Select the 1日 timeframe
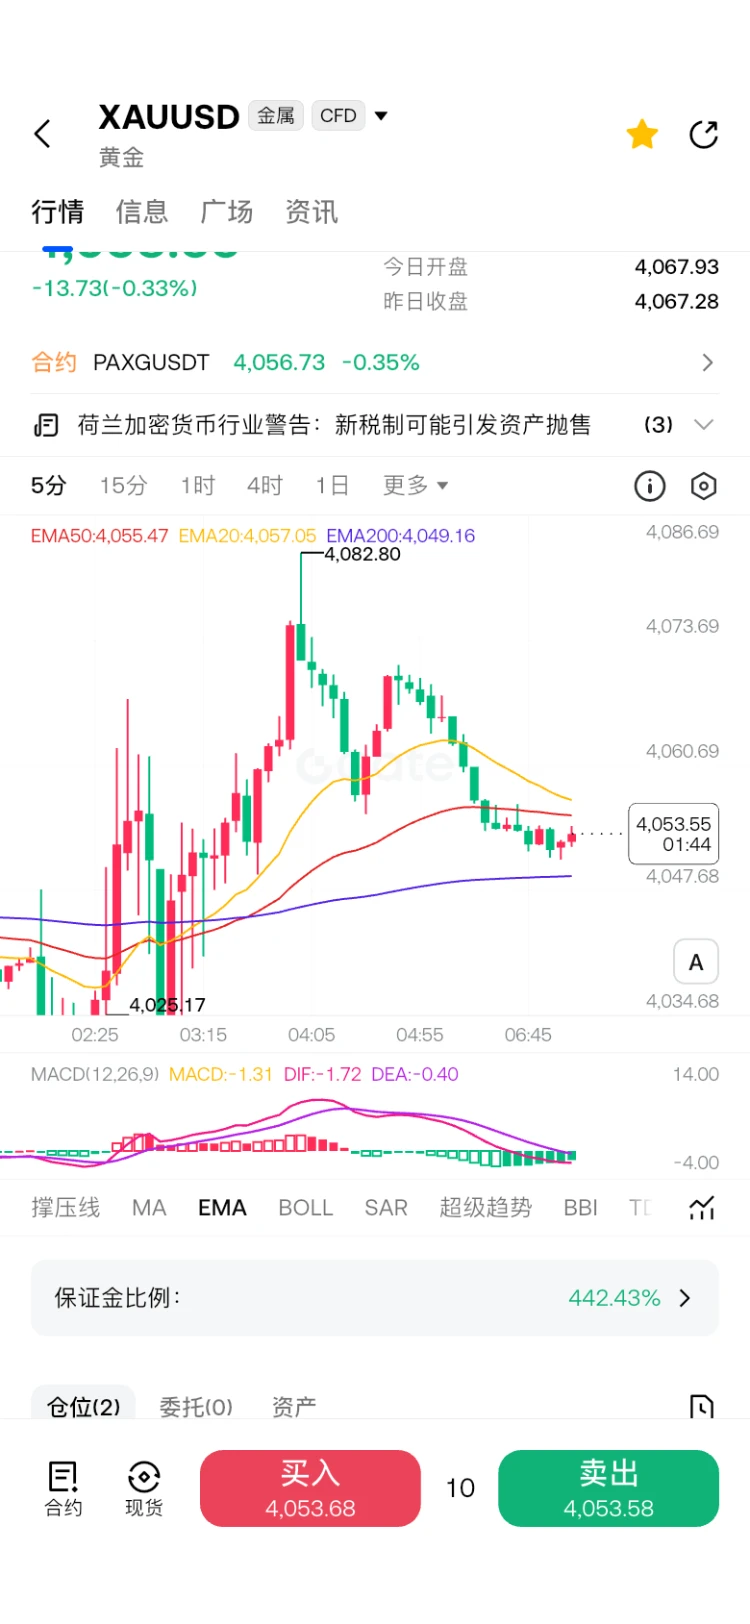Image resolution: width=750 pixels, height=1624 pixels. tap(332, 486)
